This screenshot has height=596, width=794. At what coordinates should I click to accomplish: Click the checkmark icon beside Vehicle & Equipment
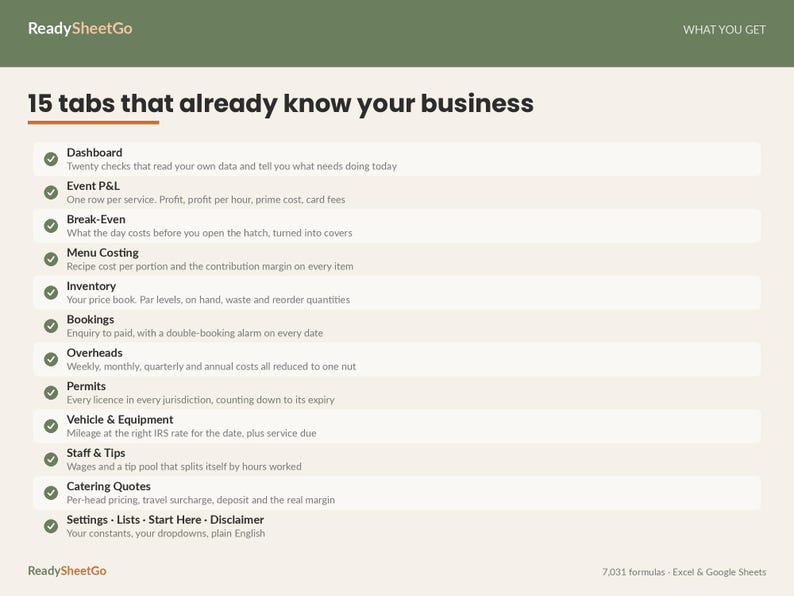[51, 426]
